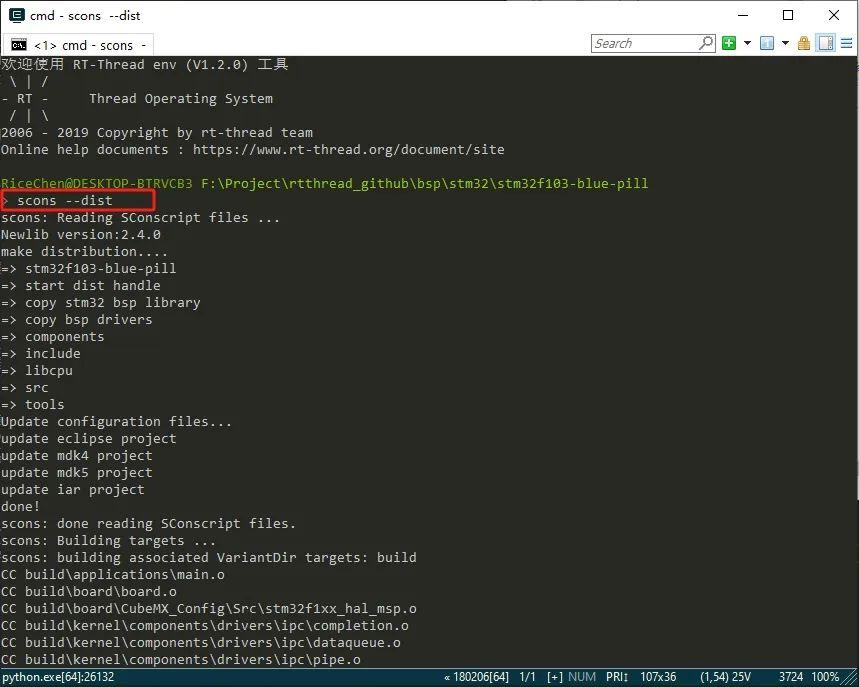
Task: Click 'CC build\applications\main.o' line
Action: 113,574
